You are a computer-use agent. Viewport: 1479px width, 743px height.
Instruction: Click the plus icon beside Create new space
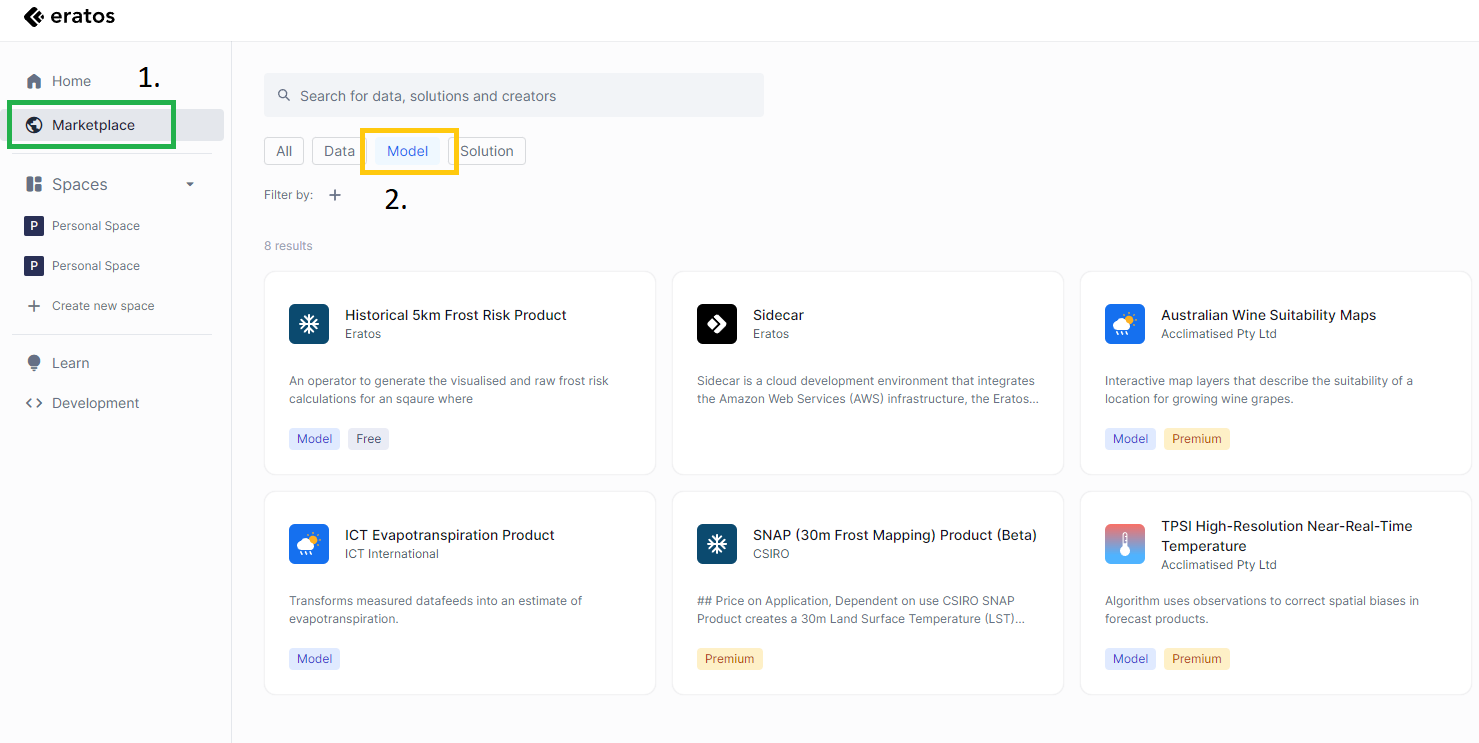(x=34, y=306)
